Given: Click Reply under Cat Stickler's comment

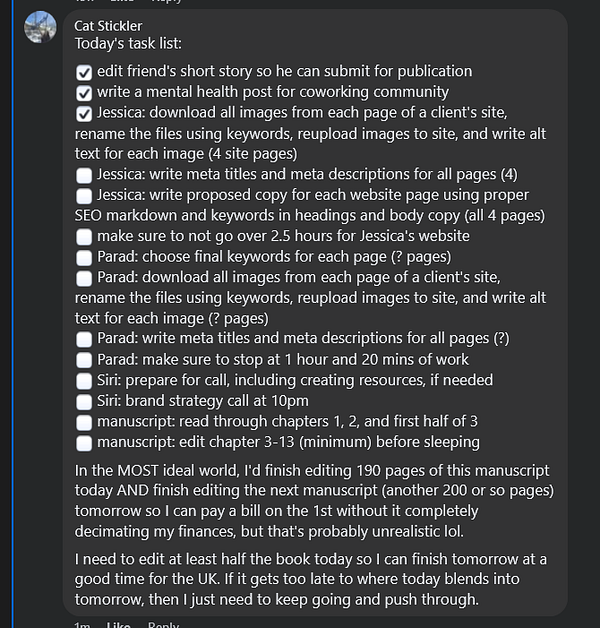Looking at the screenshot, I should click(163, 625).
